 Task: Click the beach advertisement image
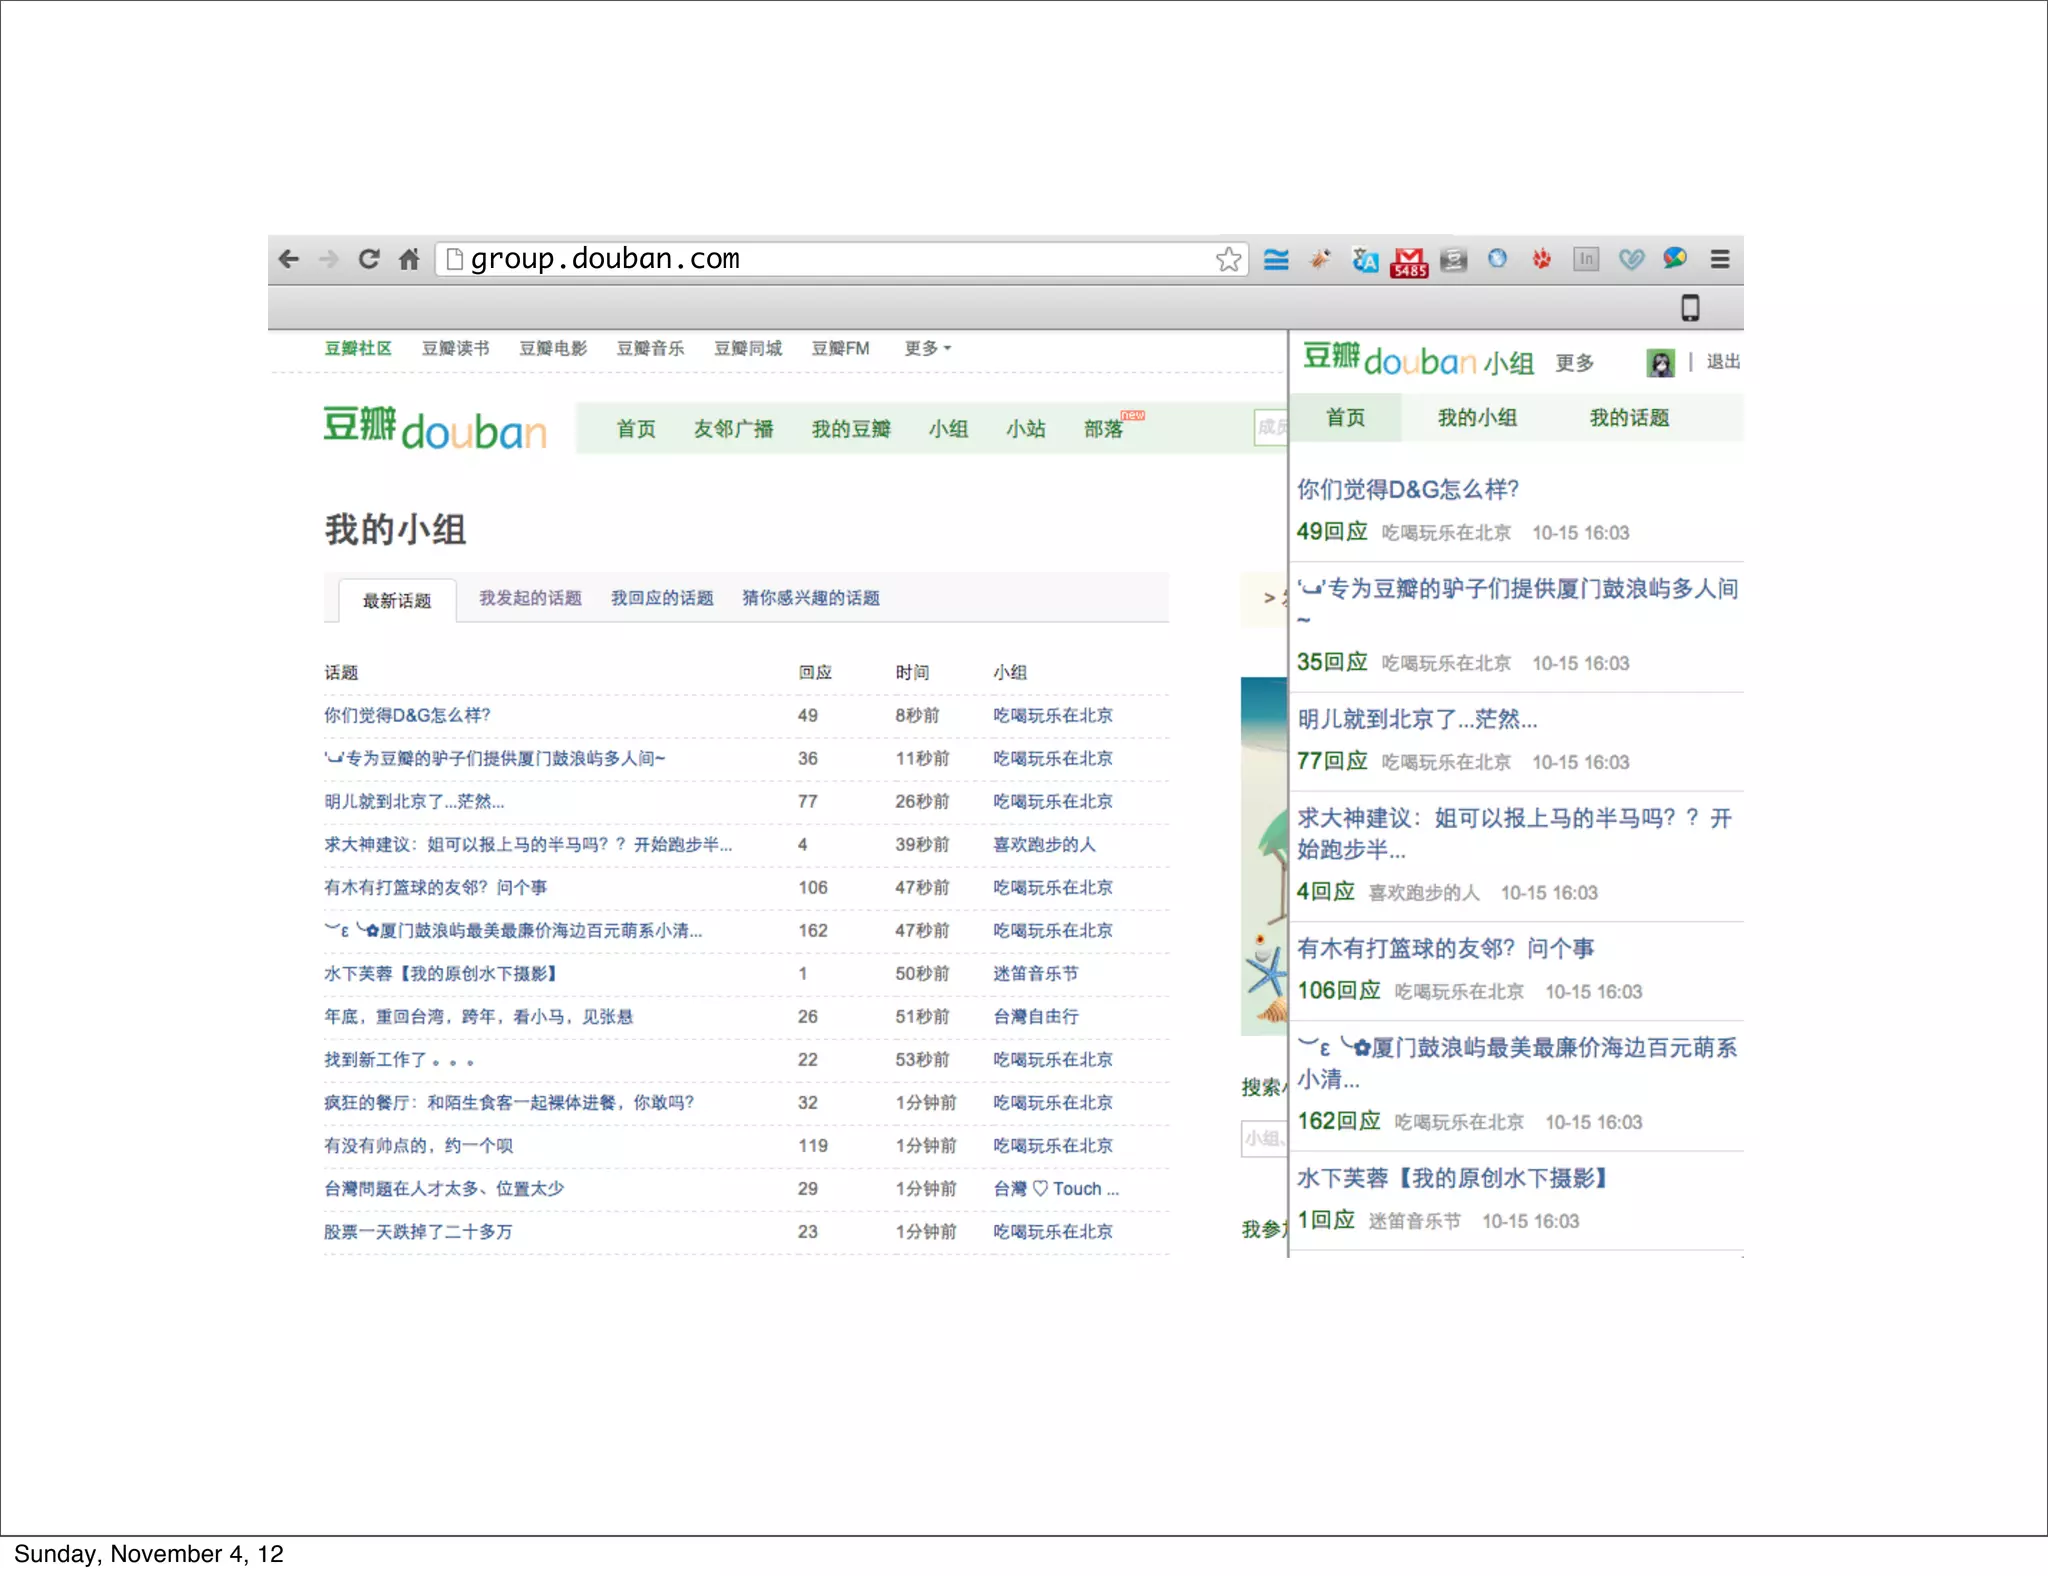point(1264,856)
